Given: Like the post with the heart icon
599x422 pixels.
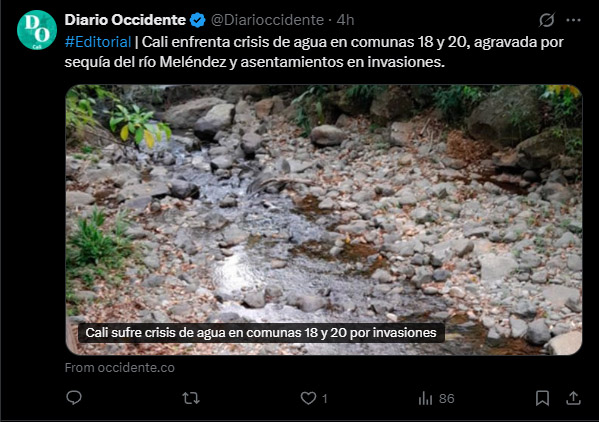Looking at the screenshot, I should (x=308, y=398).
